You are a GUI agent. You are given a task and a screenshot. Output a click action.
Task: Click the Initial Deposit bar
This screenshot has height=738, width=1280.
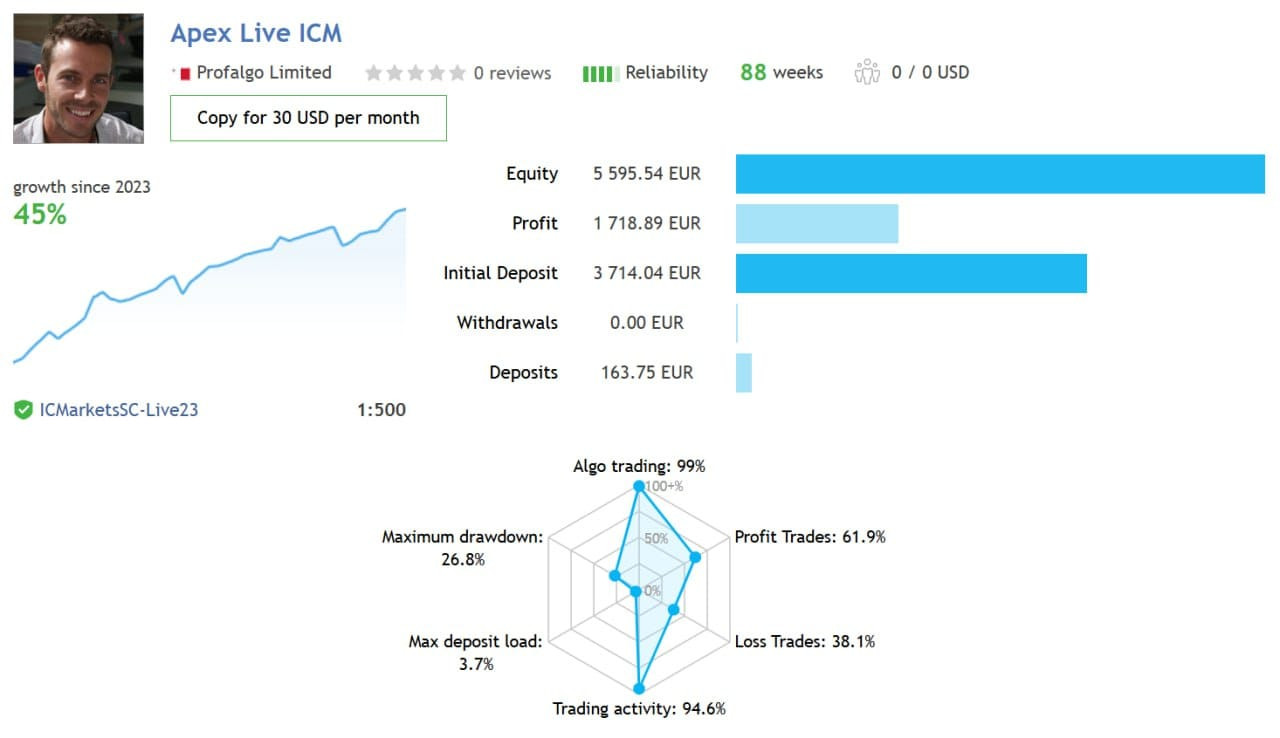tap(911, 273)
